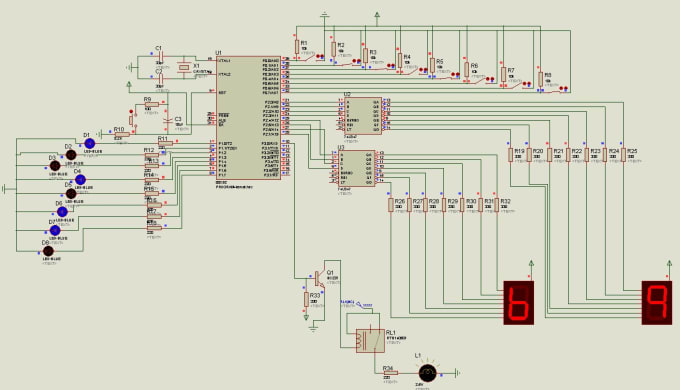
Task: Select relay RL1
Action: point(370,340)
